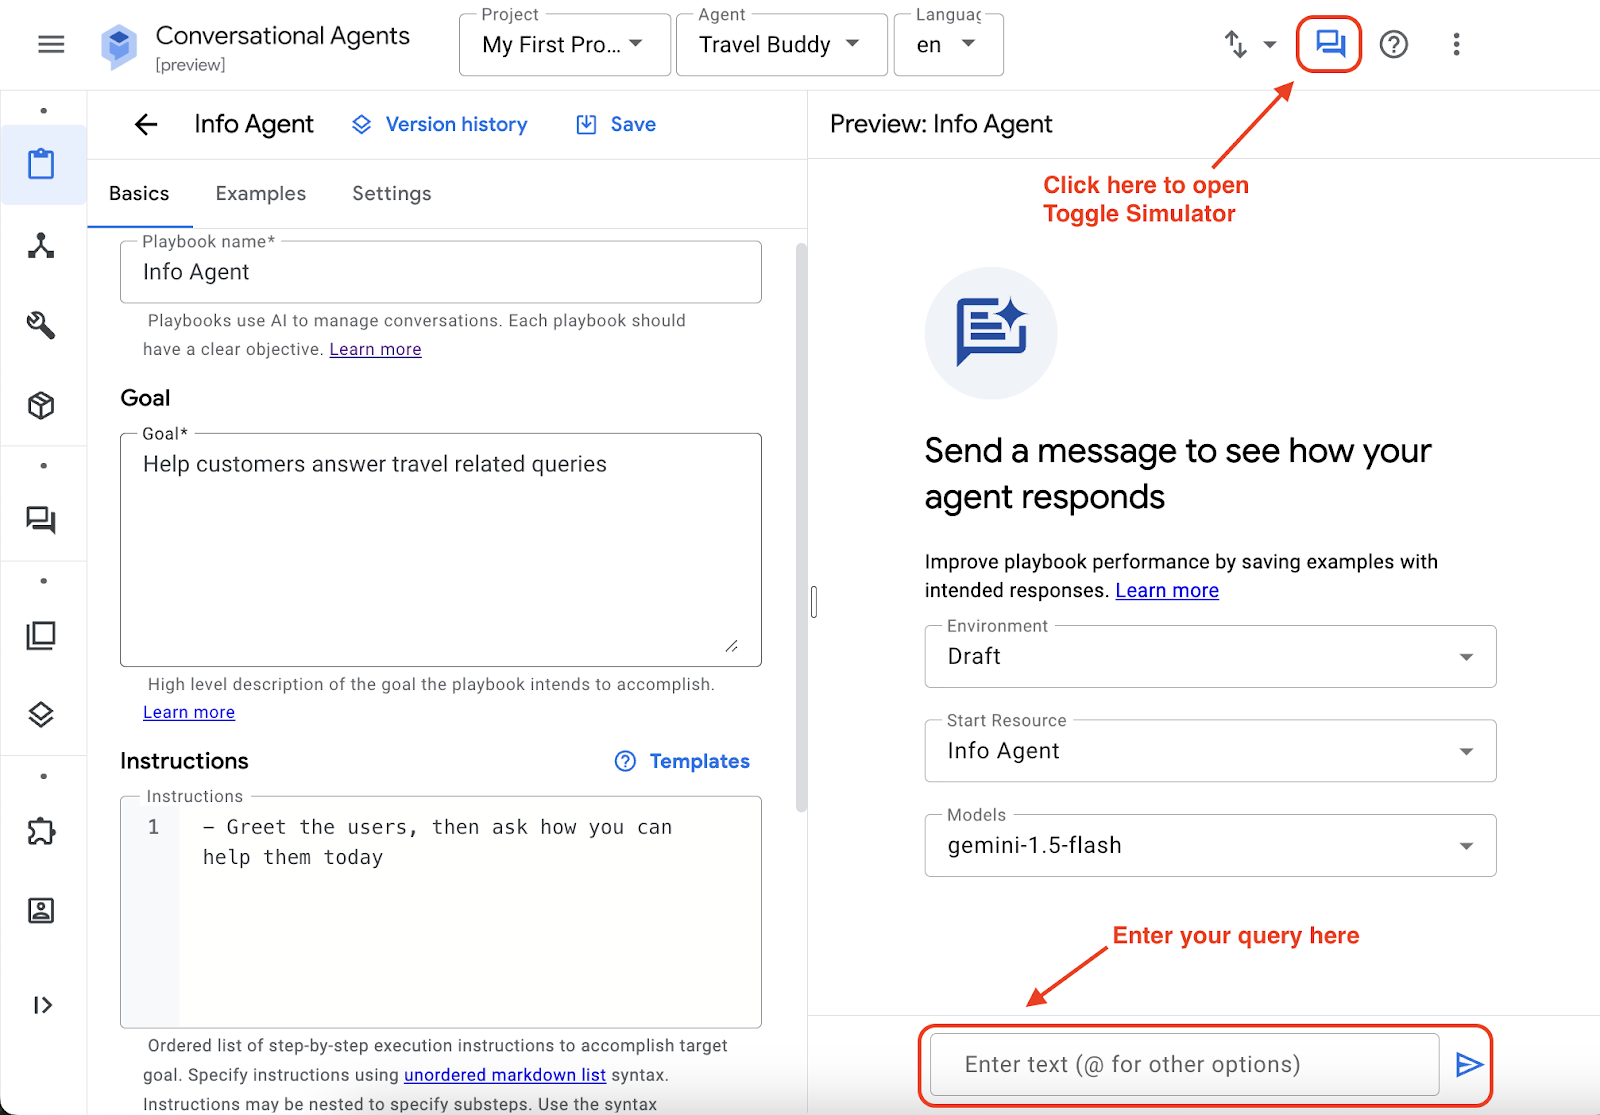Click the back arrow beside Info Agent

pos(146,124)
